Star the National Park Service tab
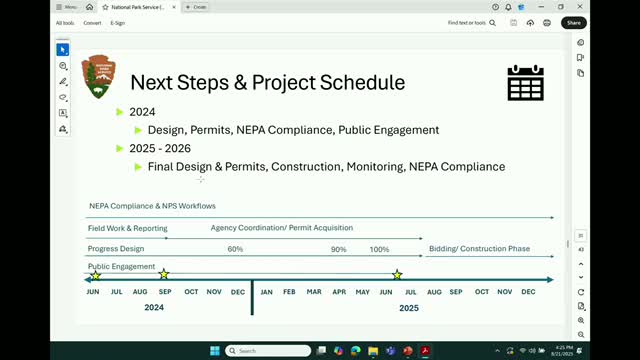Screen dimensions: 640x360 click(105, 7)
